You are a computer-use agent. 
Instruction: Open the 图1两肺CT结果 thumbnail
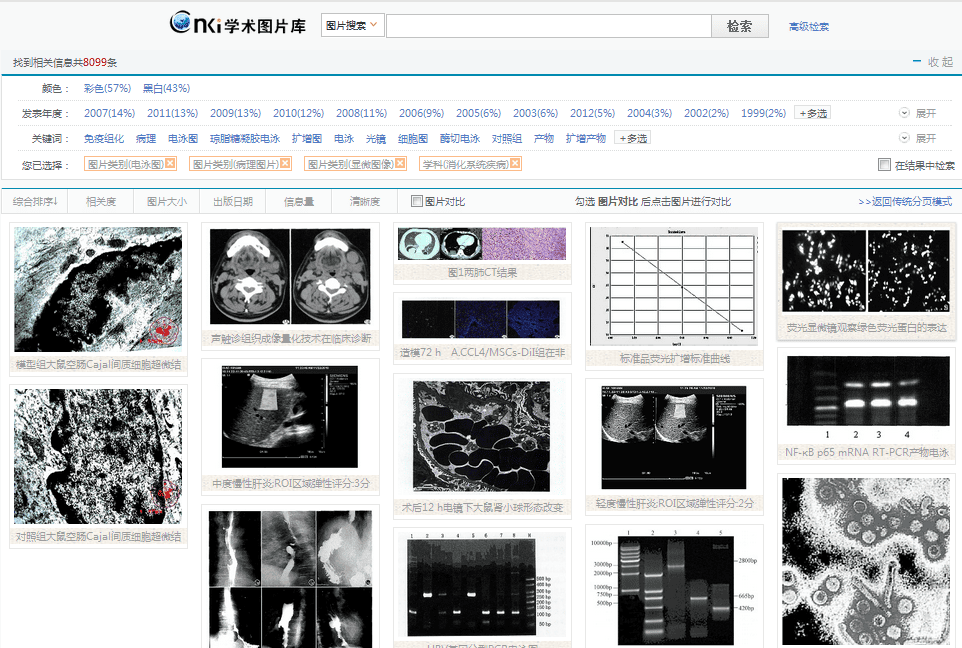(x=481, y=243)
